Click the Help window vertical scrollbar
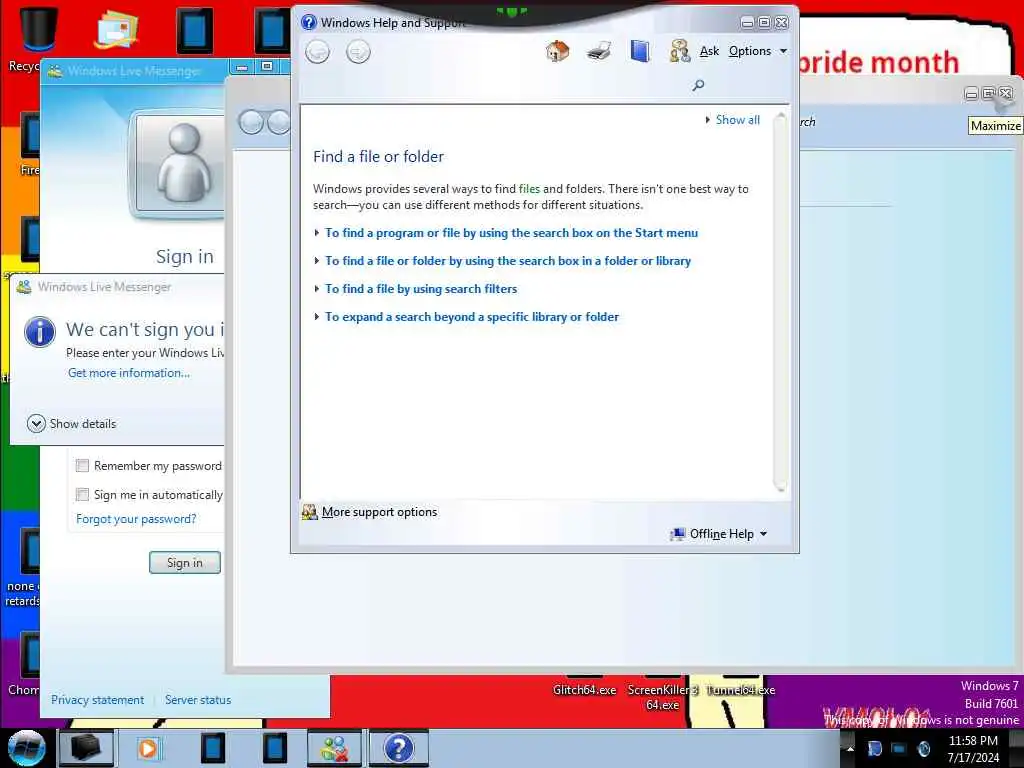Screen dimensions: 1024x768 (x=780, y=302)
